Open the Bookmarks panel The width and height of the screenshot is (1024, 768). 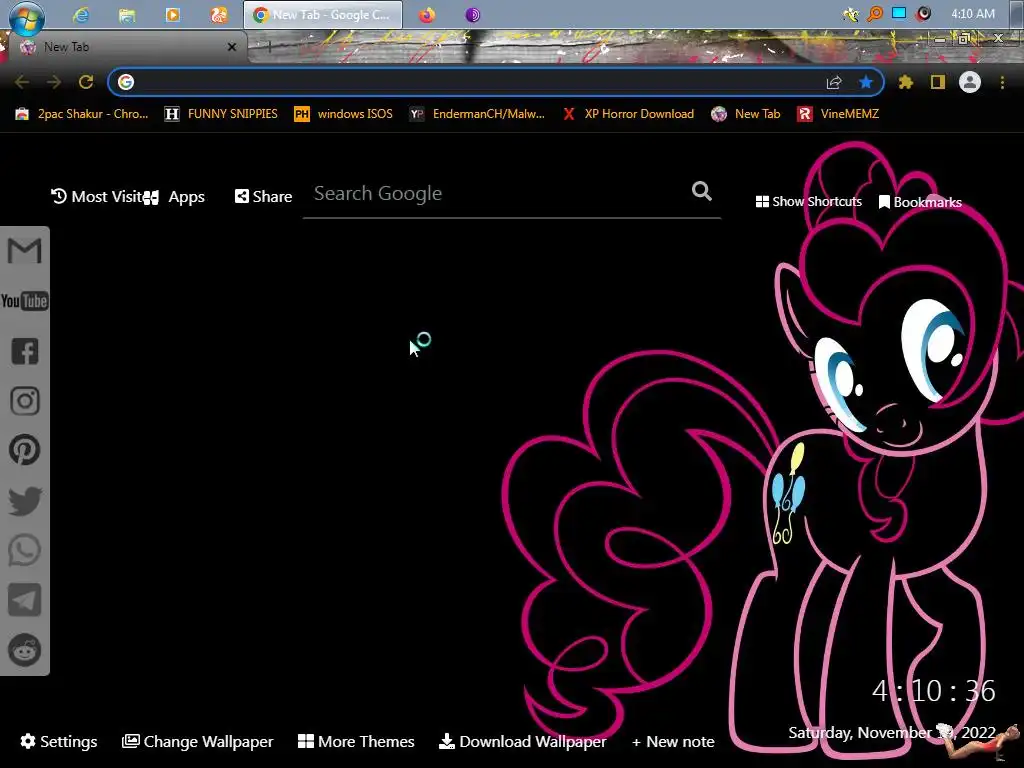920,202
